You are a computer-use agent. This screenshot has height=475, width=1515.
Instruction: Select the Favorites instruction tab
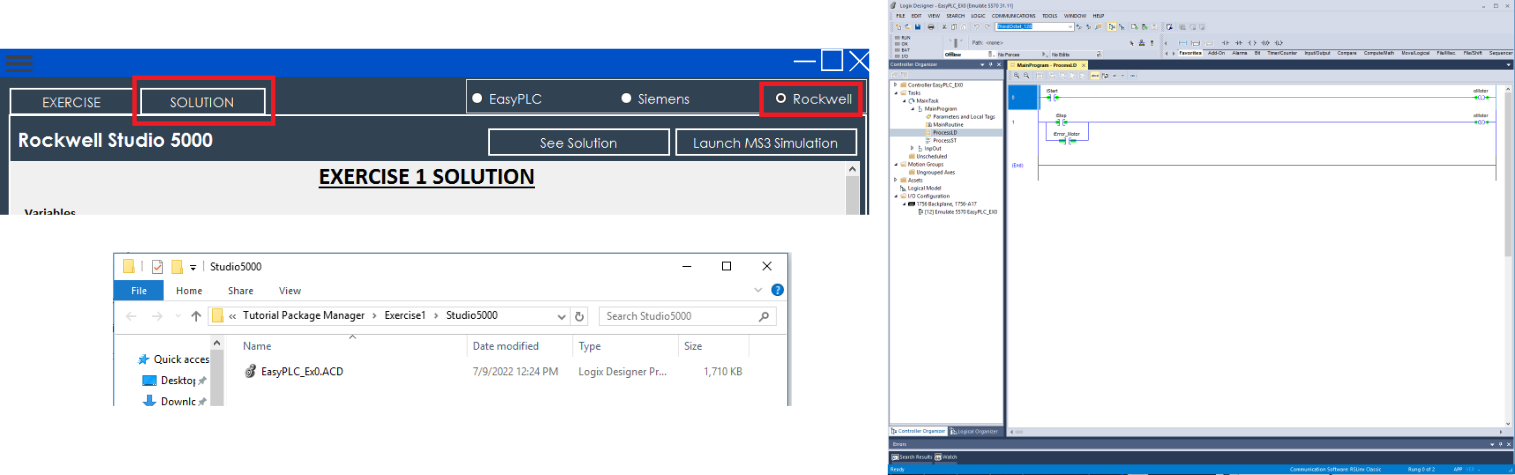(x=1190, y=53)
